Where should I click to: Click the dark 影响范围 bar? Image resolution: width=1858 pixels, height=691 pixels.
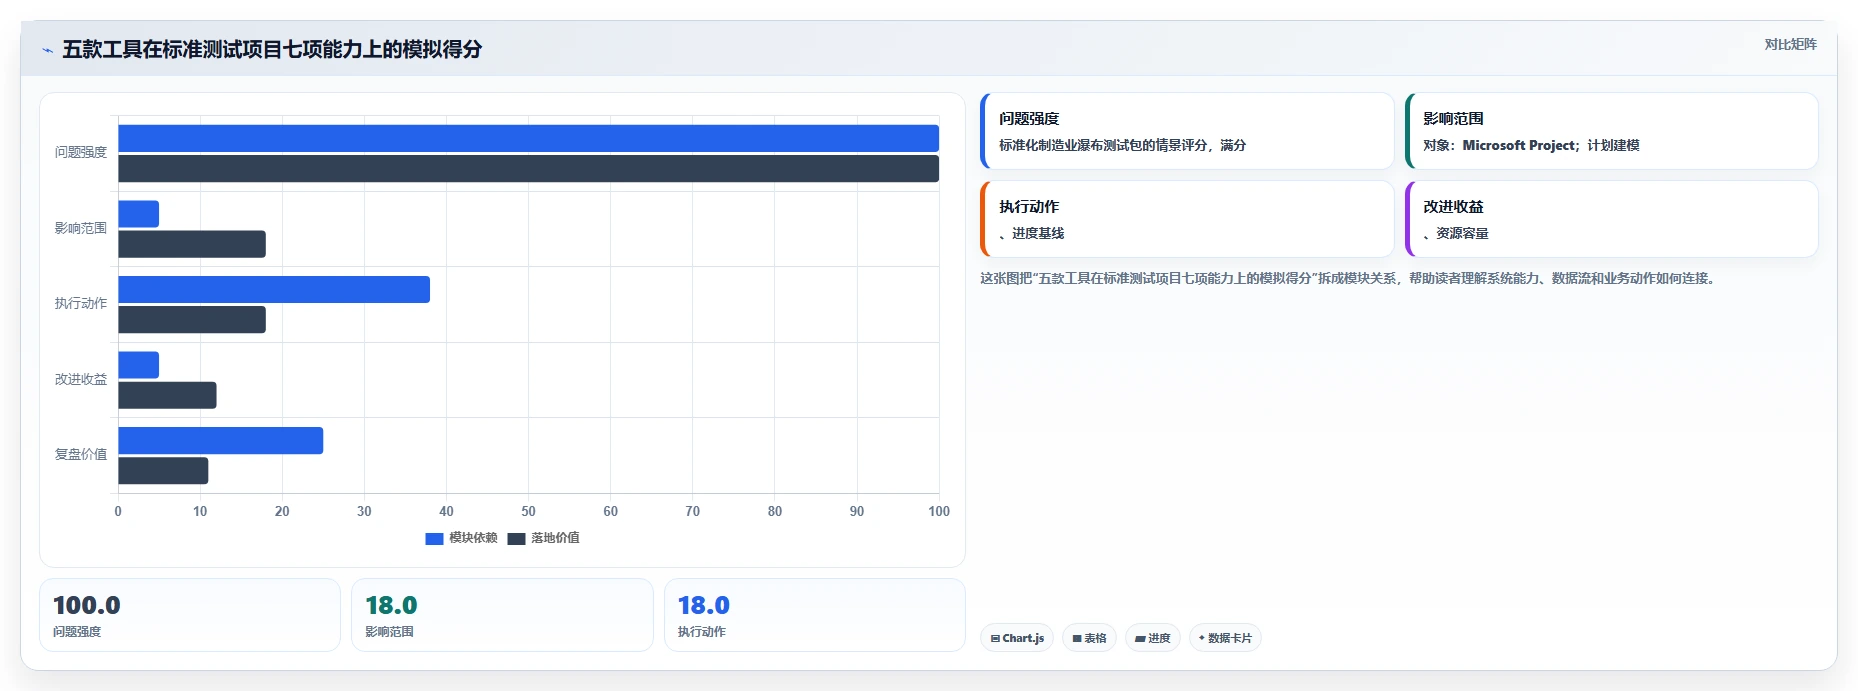[192, 244]
